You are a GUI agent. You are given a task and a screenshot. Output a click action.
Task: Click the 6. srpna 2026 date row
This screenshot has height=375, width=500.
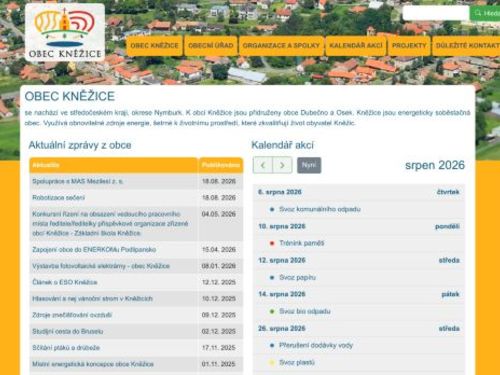(x=359, y=192)
